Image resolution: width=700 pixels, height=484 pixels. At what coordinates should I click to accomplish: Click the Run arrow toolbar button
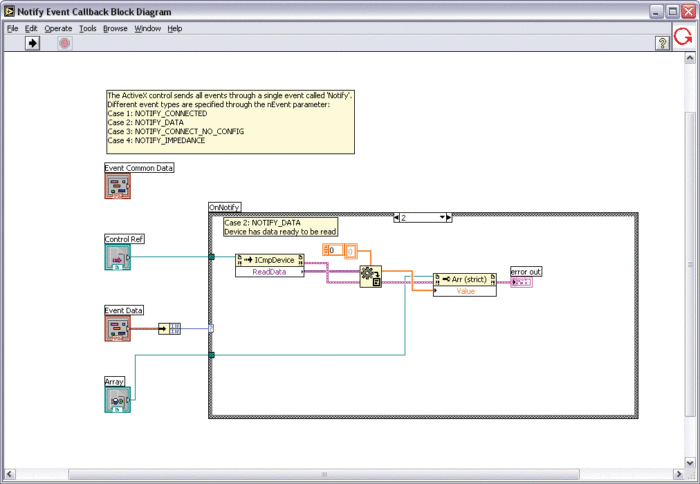pos(32,43)
